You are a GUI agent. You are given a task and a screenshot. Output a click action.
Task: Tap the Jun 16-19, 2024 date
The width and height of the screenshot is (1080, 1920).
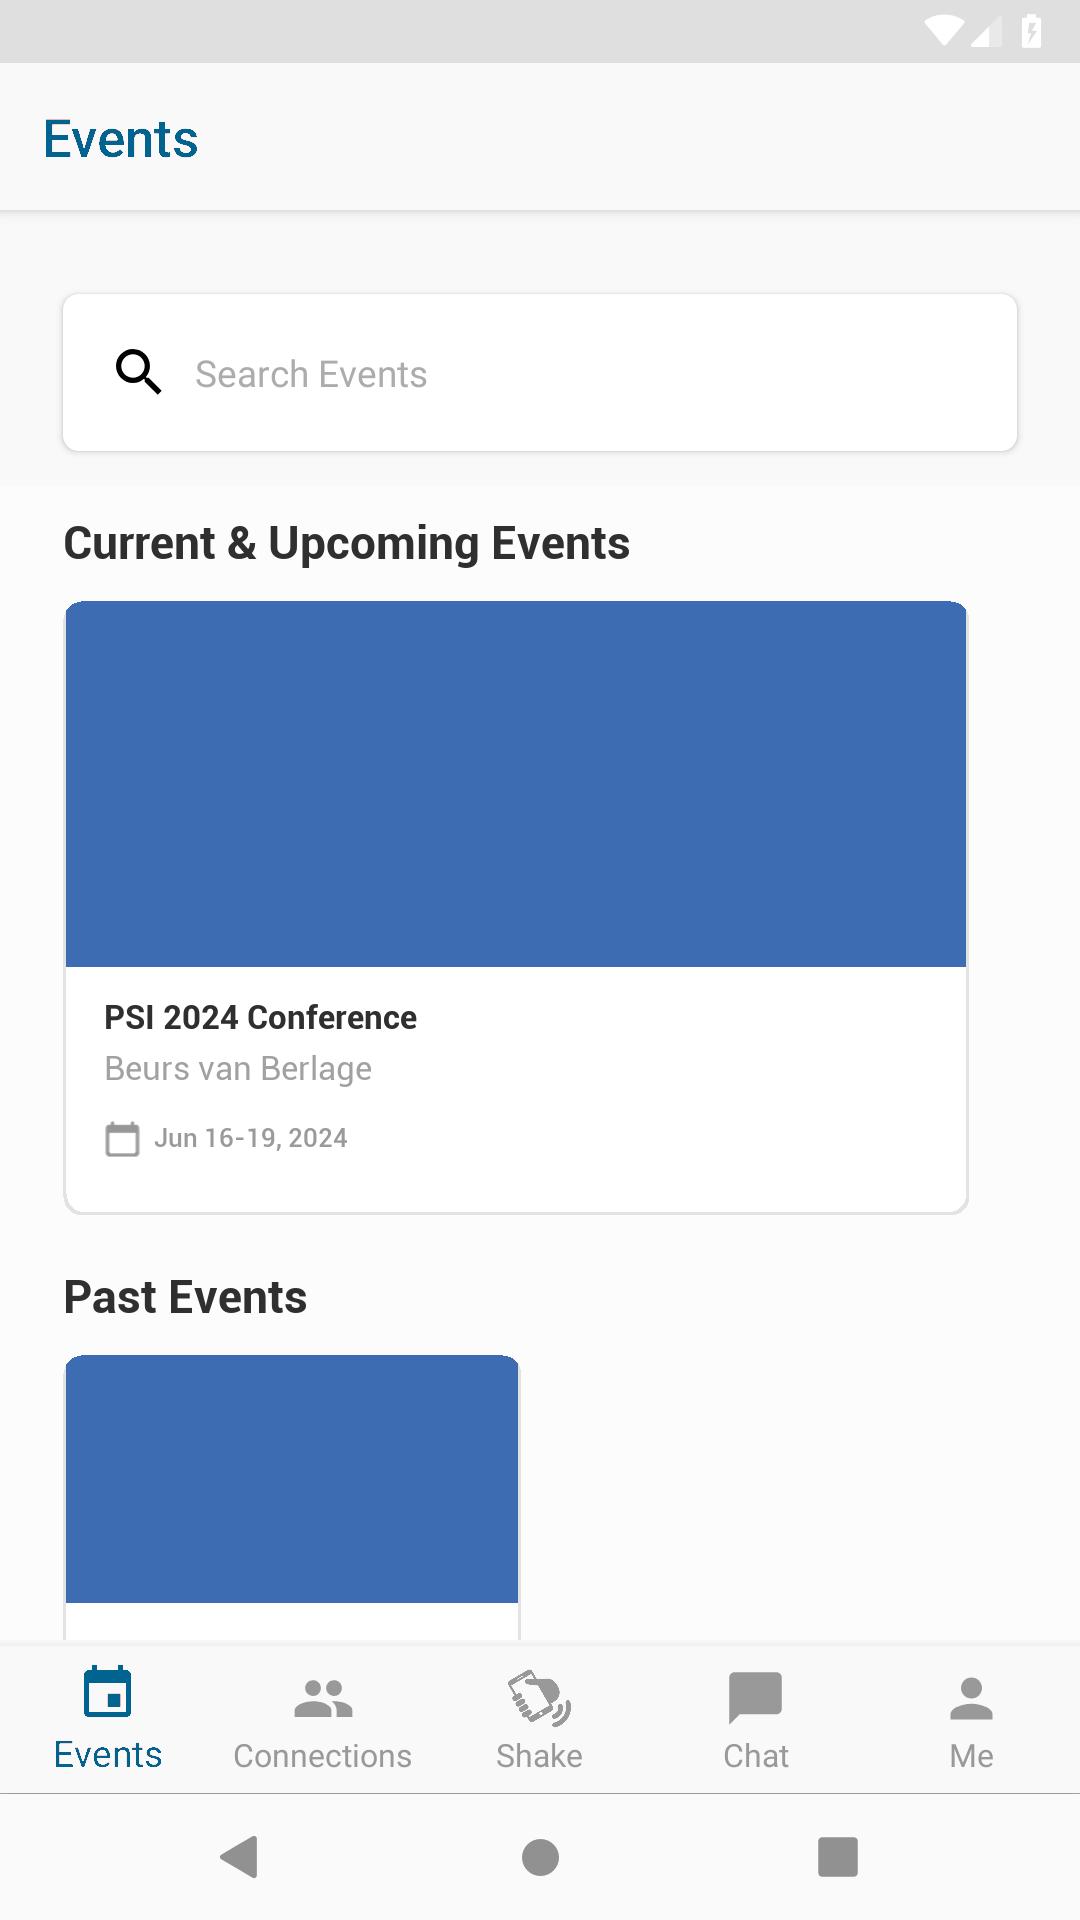pos(251,1138)
